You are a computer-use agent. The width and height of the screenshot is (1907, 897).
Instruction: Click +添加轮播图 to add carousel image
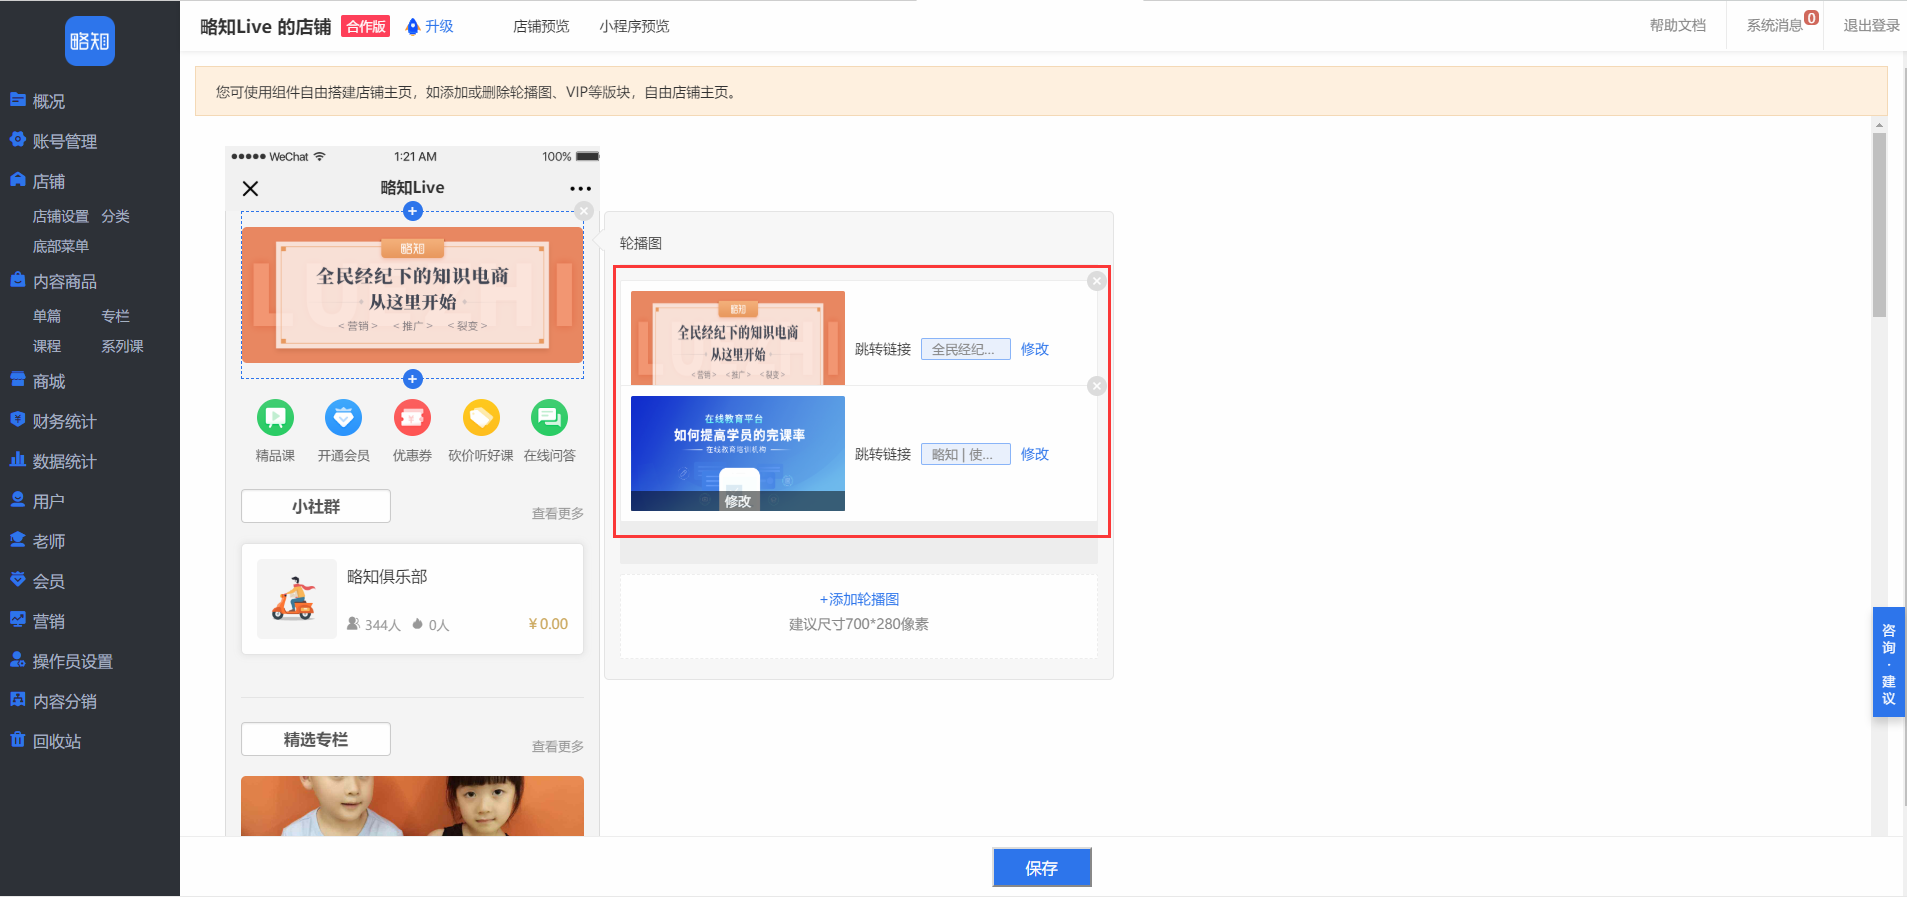(859, 599)
